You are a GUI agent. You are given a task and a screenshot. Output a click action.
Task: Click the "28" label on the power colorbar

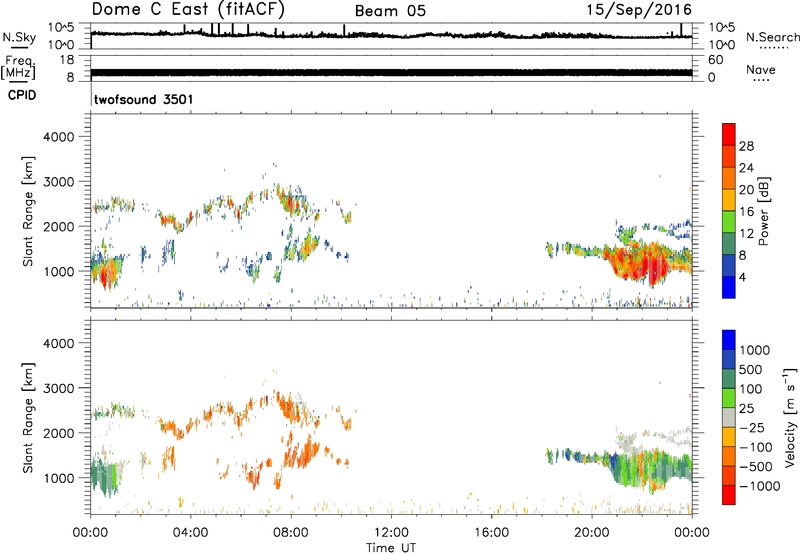(x=746, y=146)
